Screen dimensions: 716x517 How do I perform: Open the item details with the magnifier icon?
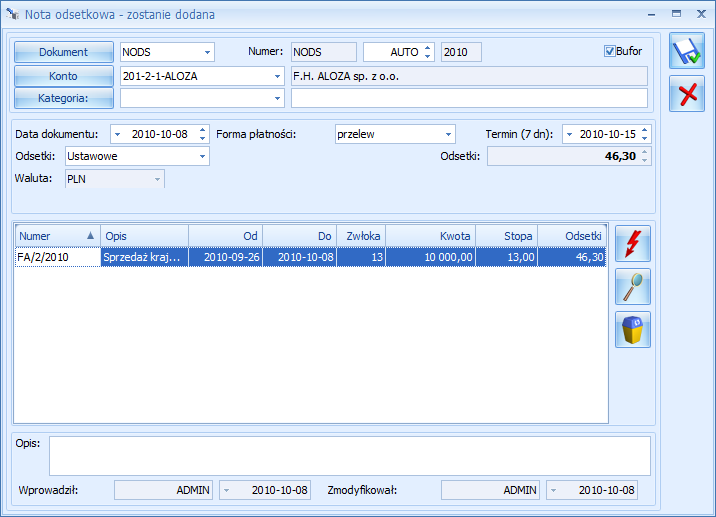pos(633,287)
